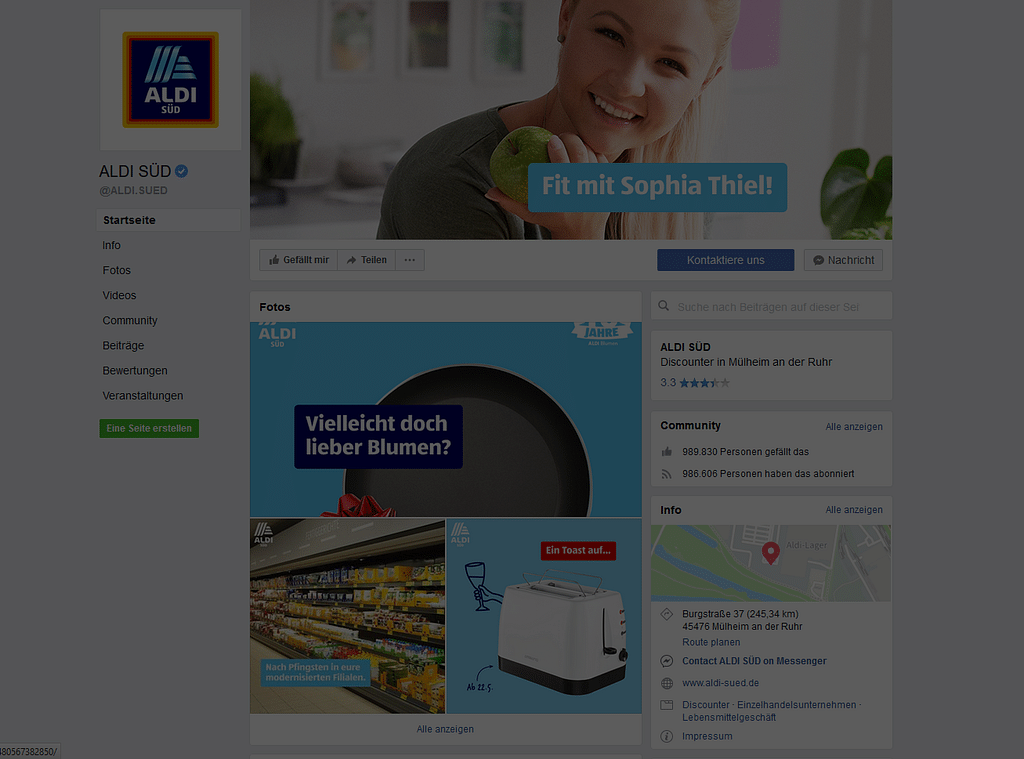This screenshot has width=1024, height=759.
Task: Open the three-dots more options menu
Action: point(409,260)
